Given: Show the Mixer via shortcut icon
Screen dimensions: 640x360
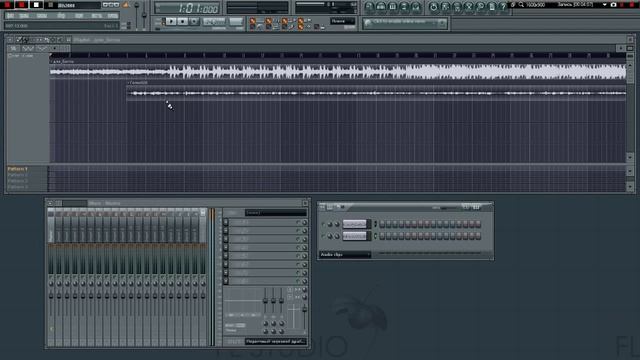Looking at the screenshot, I should pos(416,7).
